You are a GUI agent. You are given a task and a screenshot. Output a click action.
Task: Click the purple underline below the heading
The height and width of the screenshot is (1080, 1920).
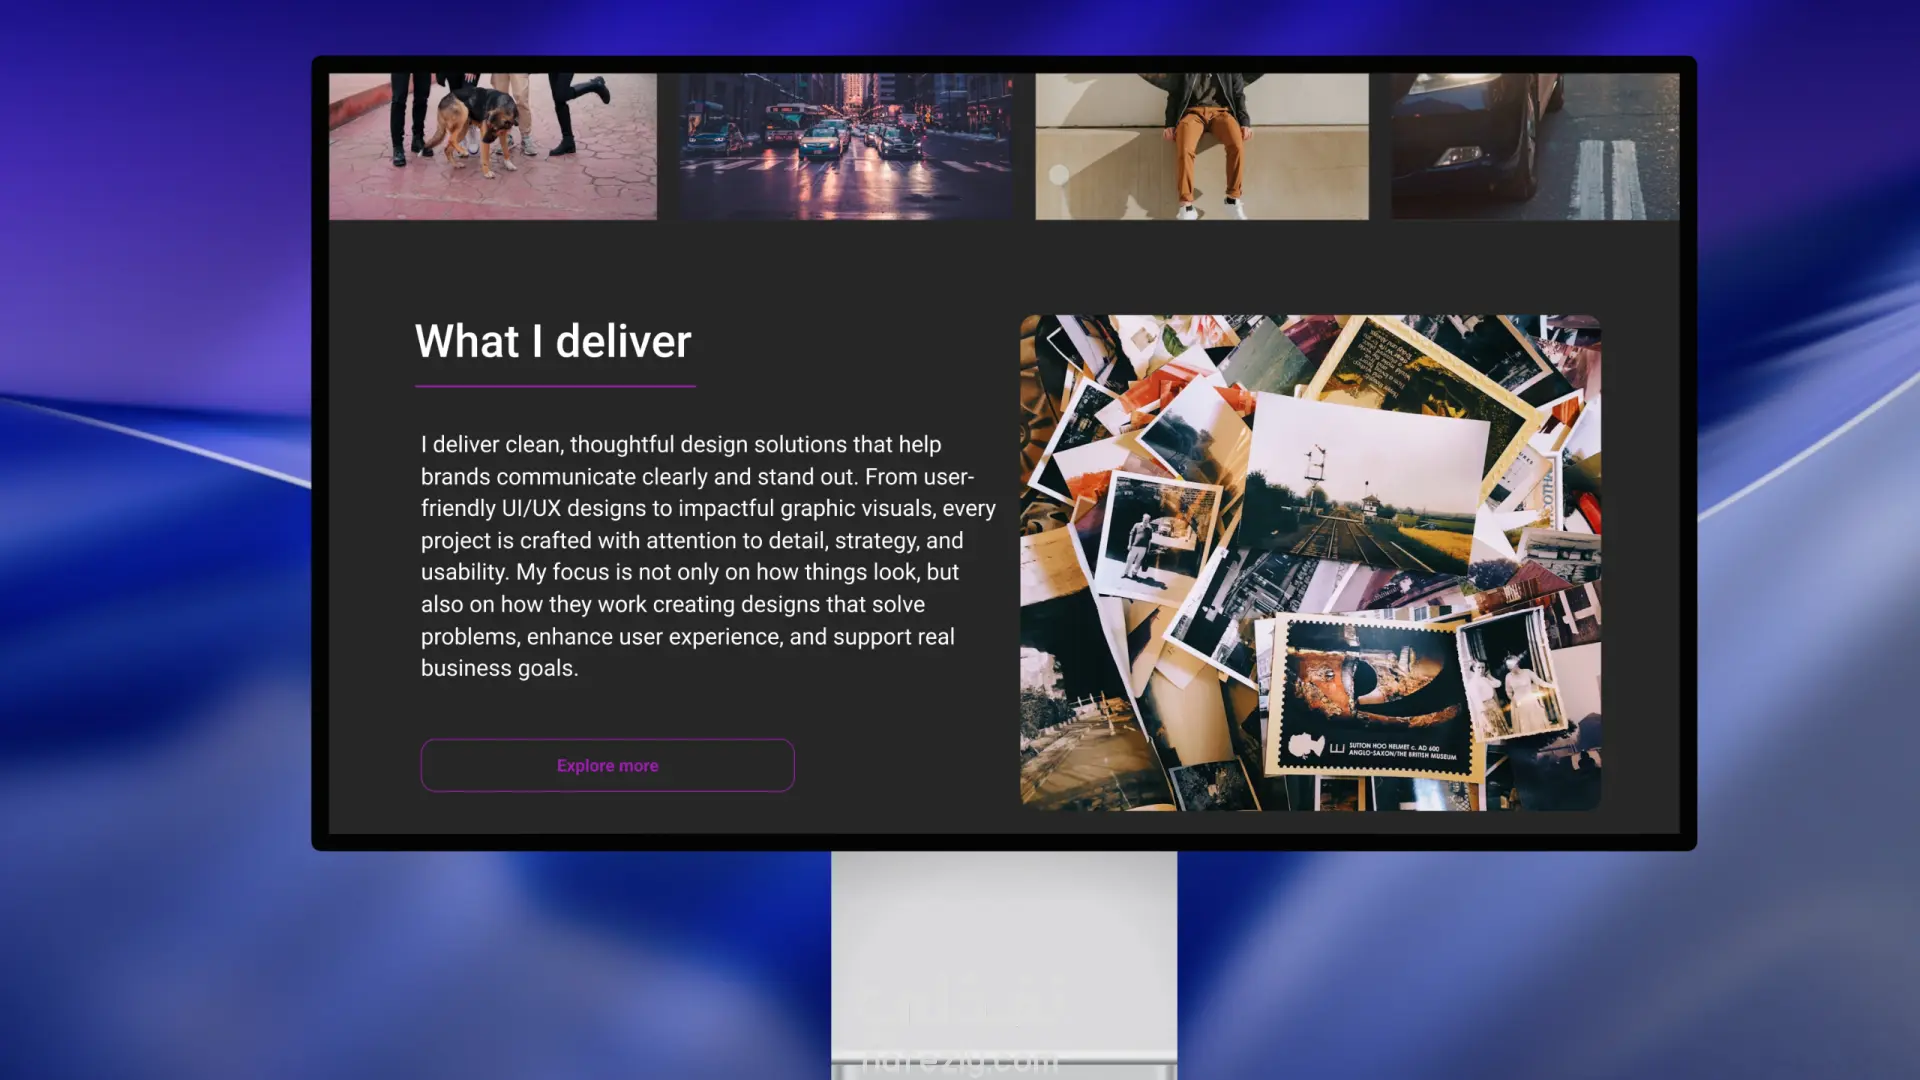555,386
